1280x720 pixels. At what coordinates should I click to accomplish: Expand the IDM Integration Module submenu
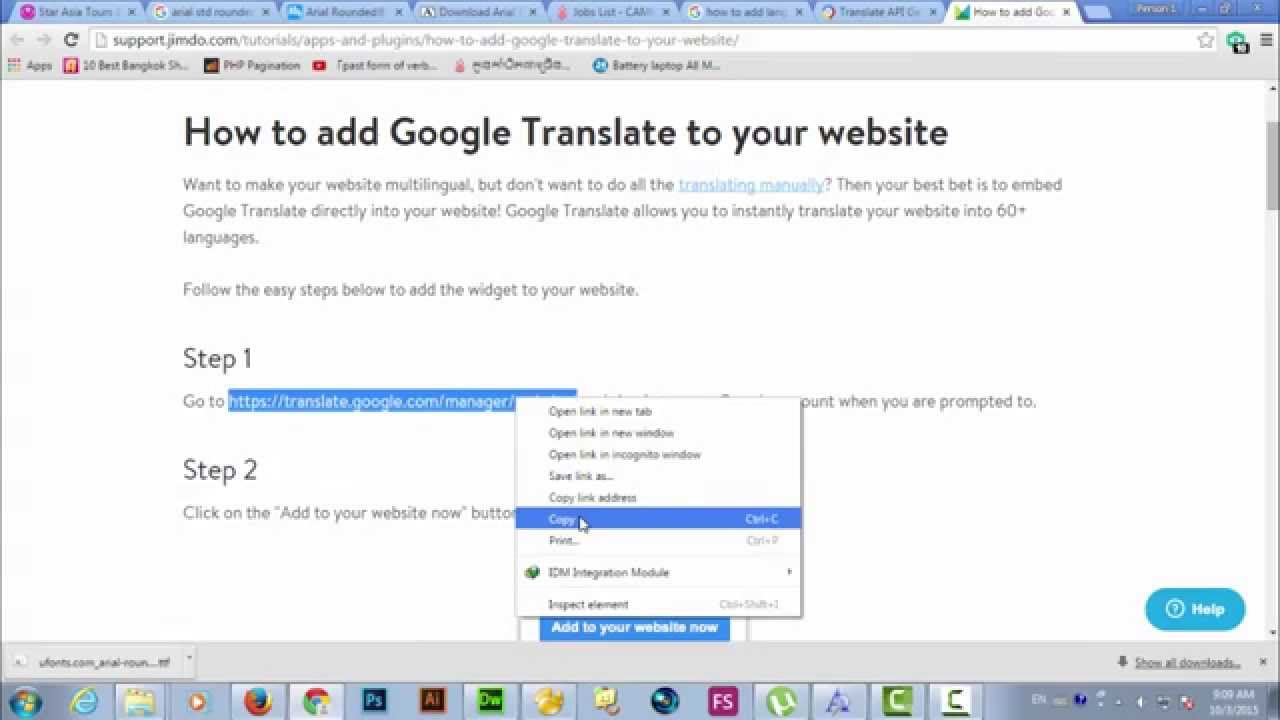pyautogui.click(x=658, y=572)
